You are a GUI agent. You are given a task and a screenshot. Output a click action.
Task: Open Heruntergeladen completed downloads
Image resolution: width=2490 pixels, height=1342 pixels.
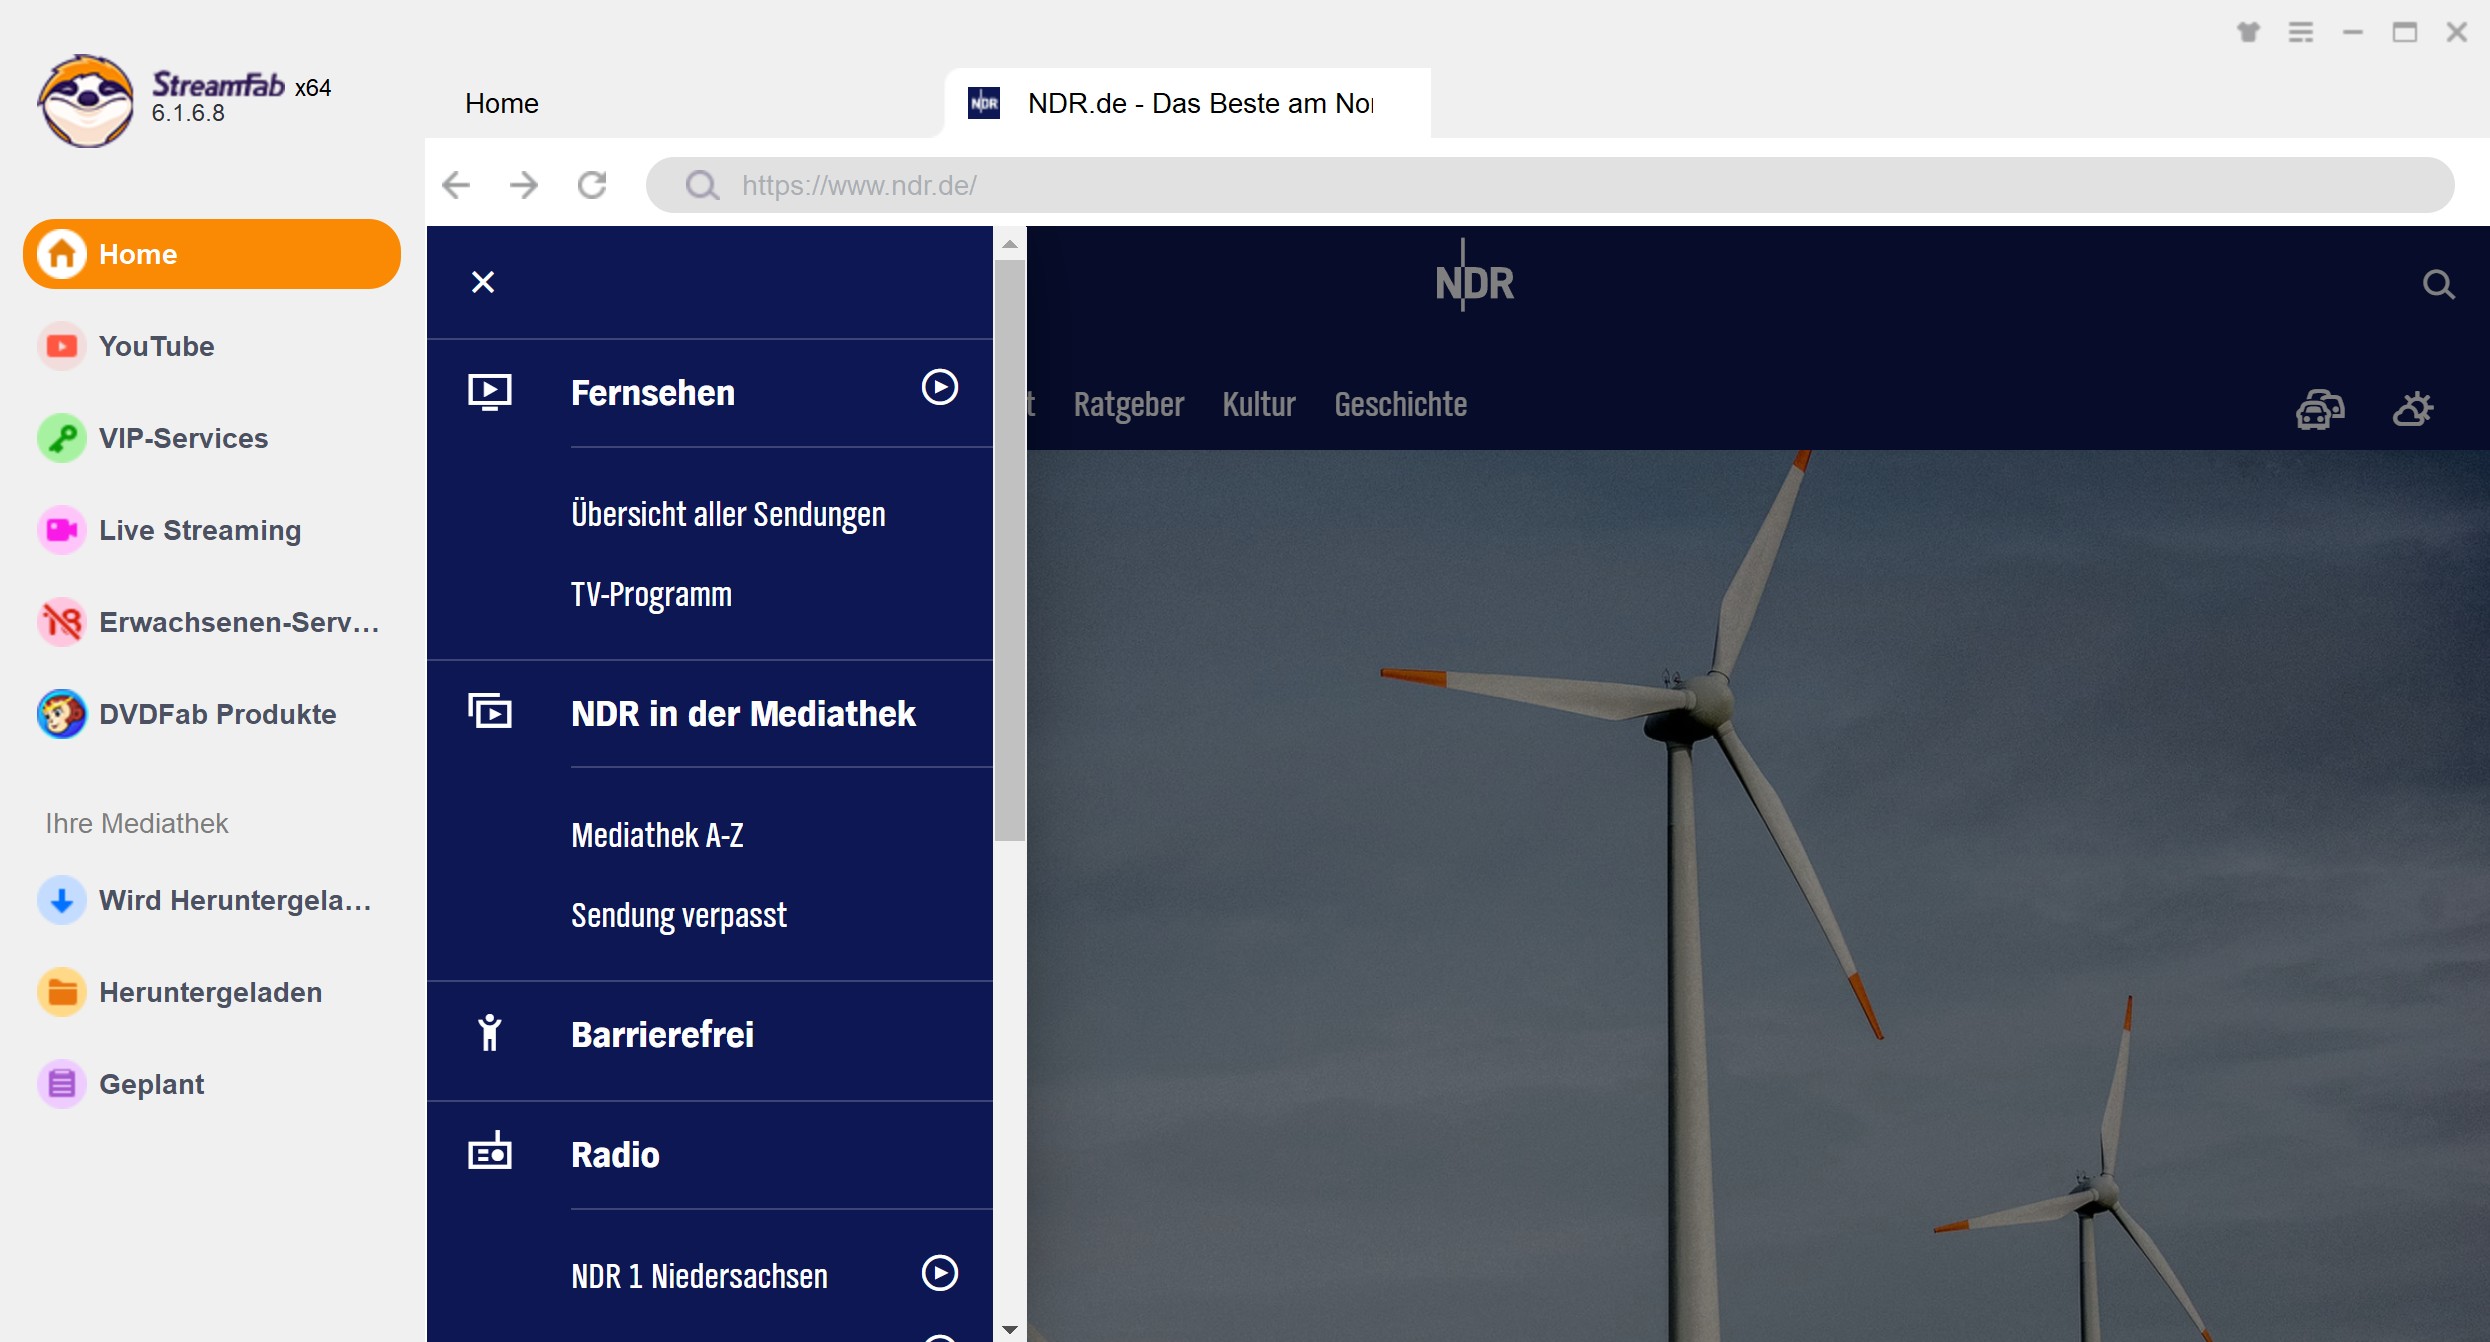(x=210, y=992)
